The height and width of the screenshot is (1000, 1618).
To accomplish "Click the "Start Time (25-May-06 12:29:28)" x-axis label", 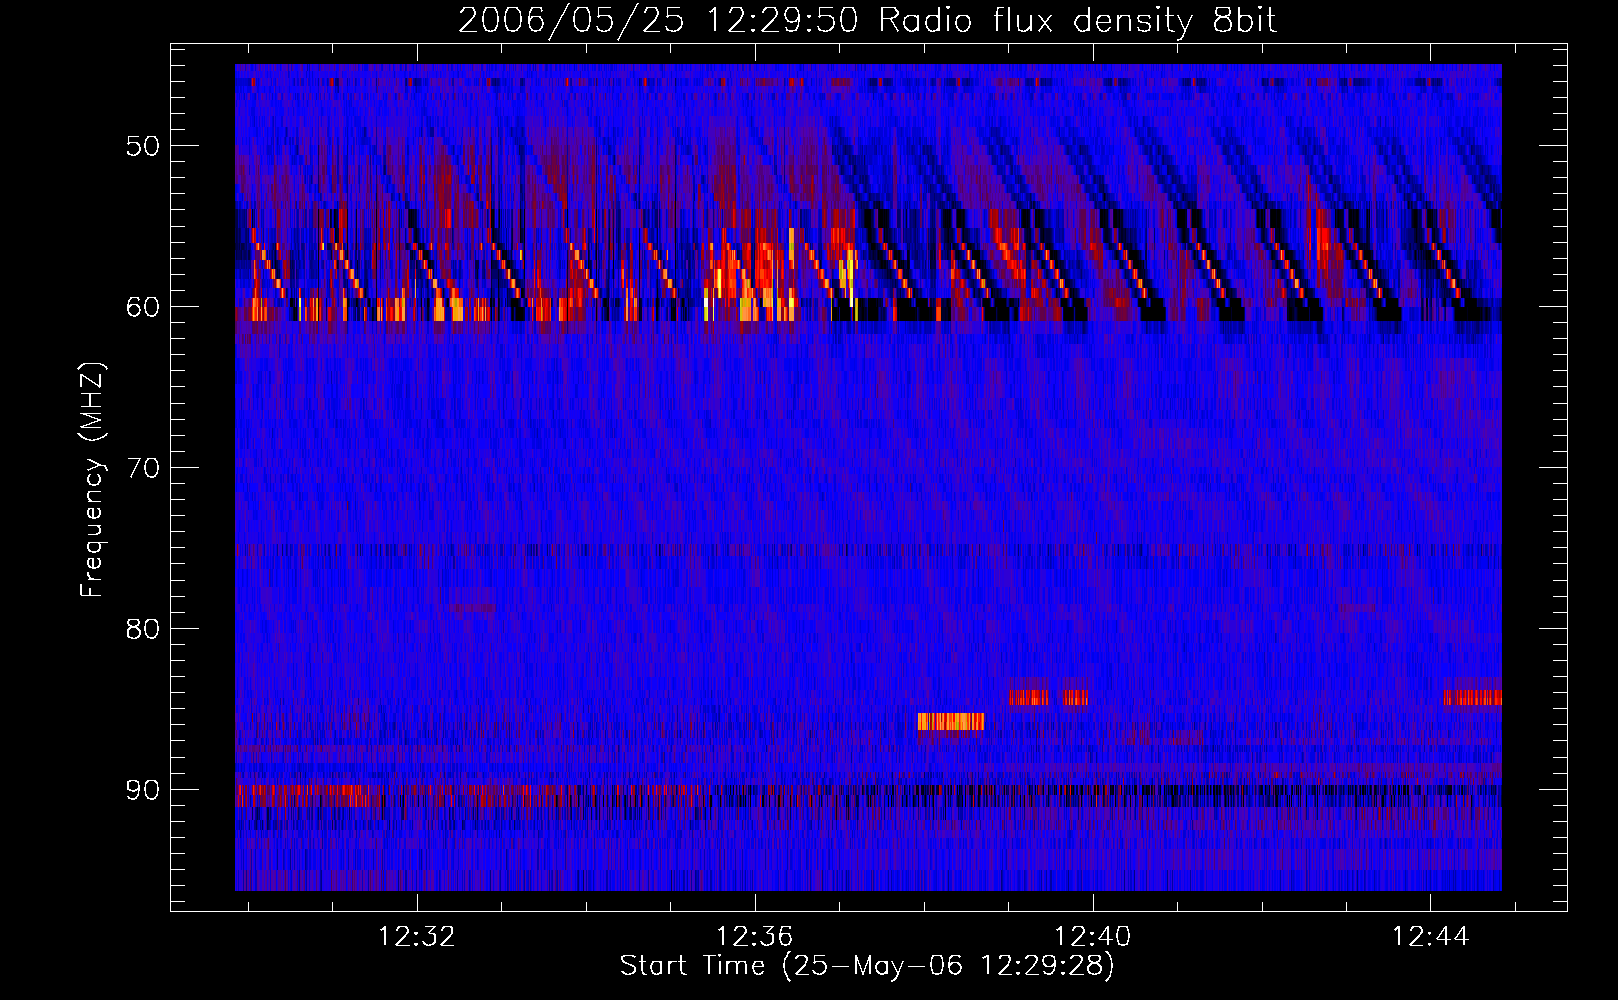I will coord(867,966).
